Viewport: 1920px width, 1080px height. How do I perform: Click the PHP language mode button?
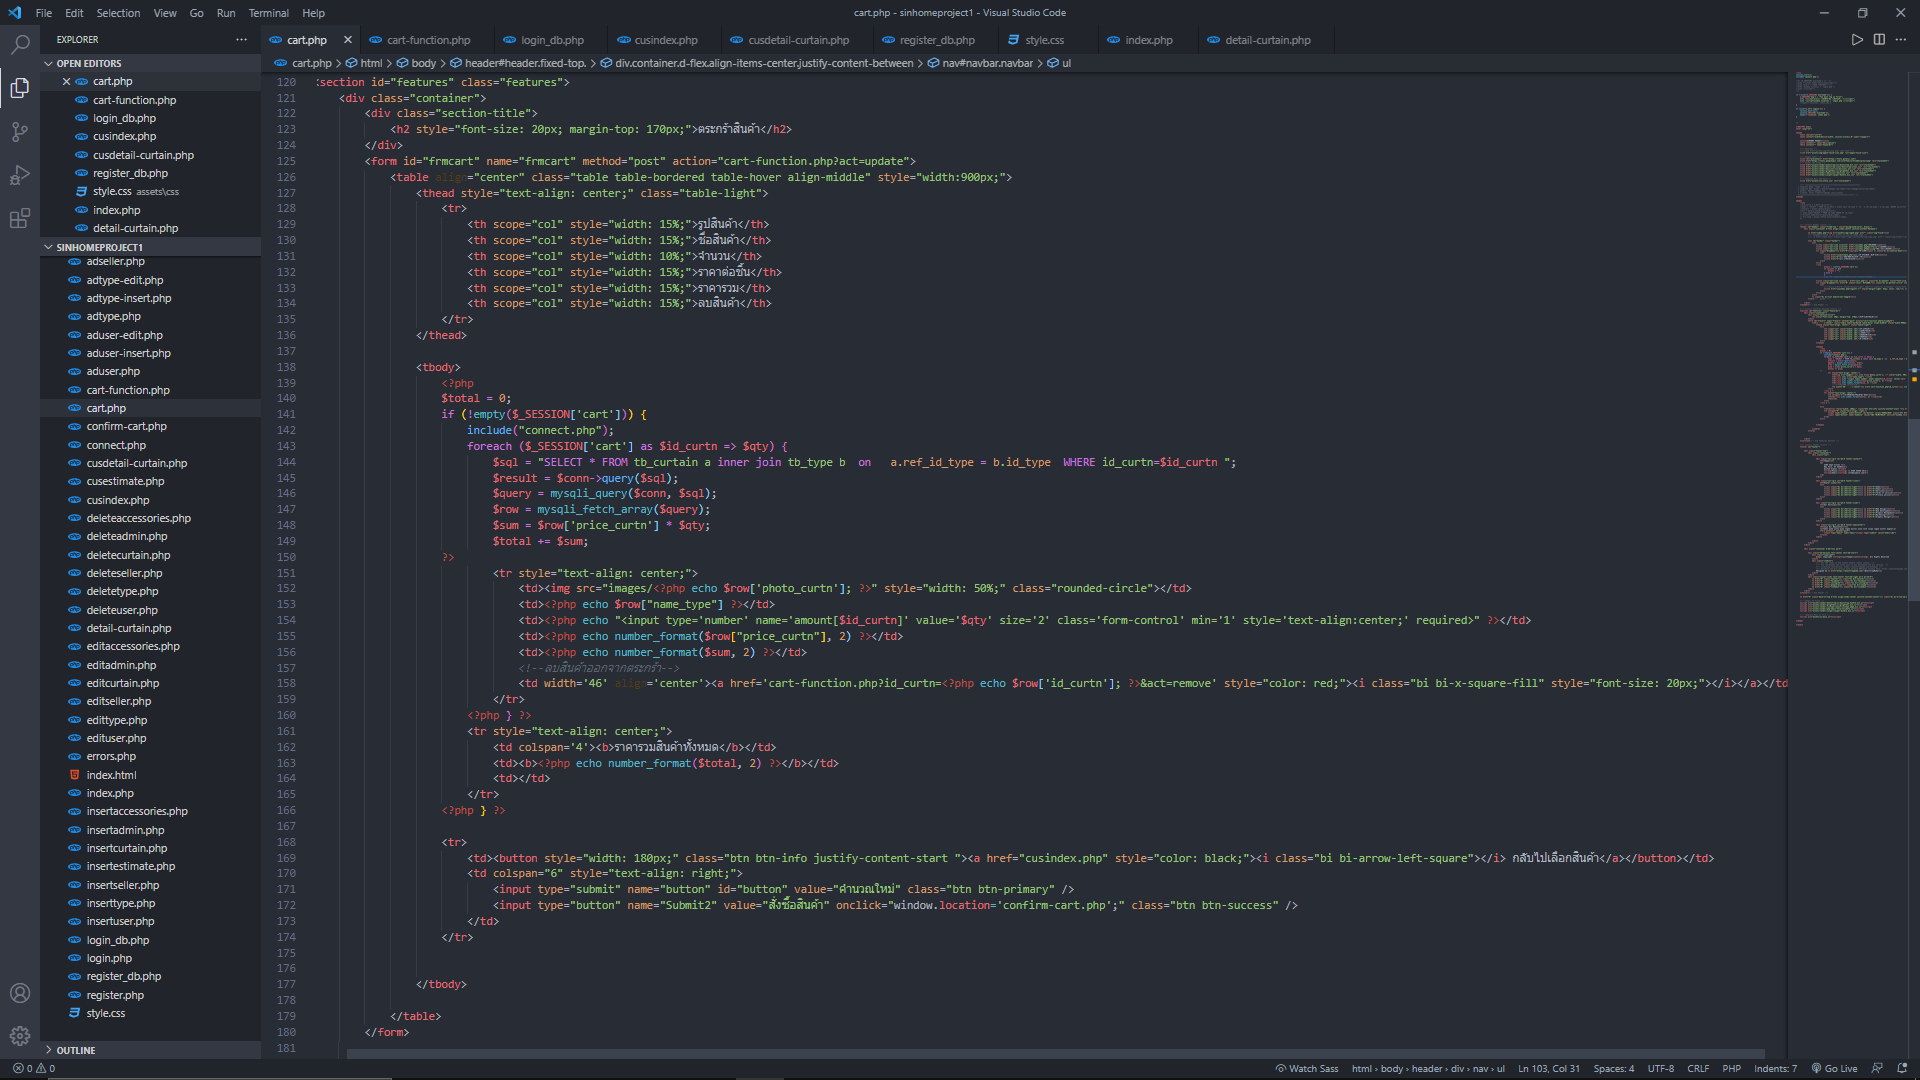(x=1731, y=1068)
